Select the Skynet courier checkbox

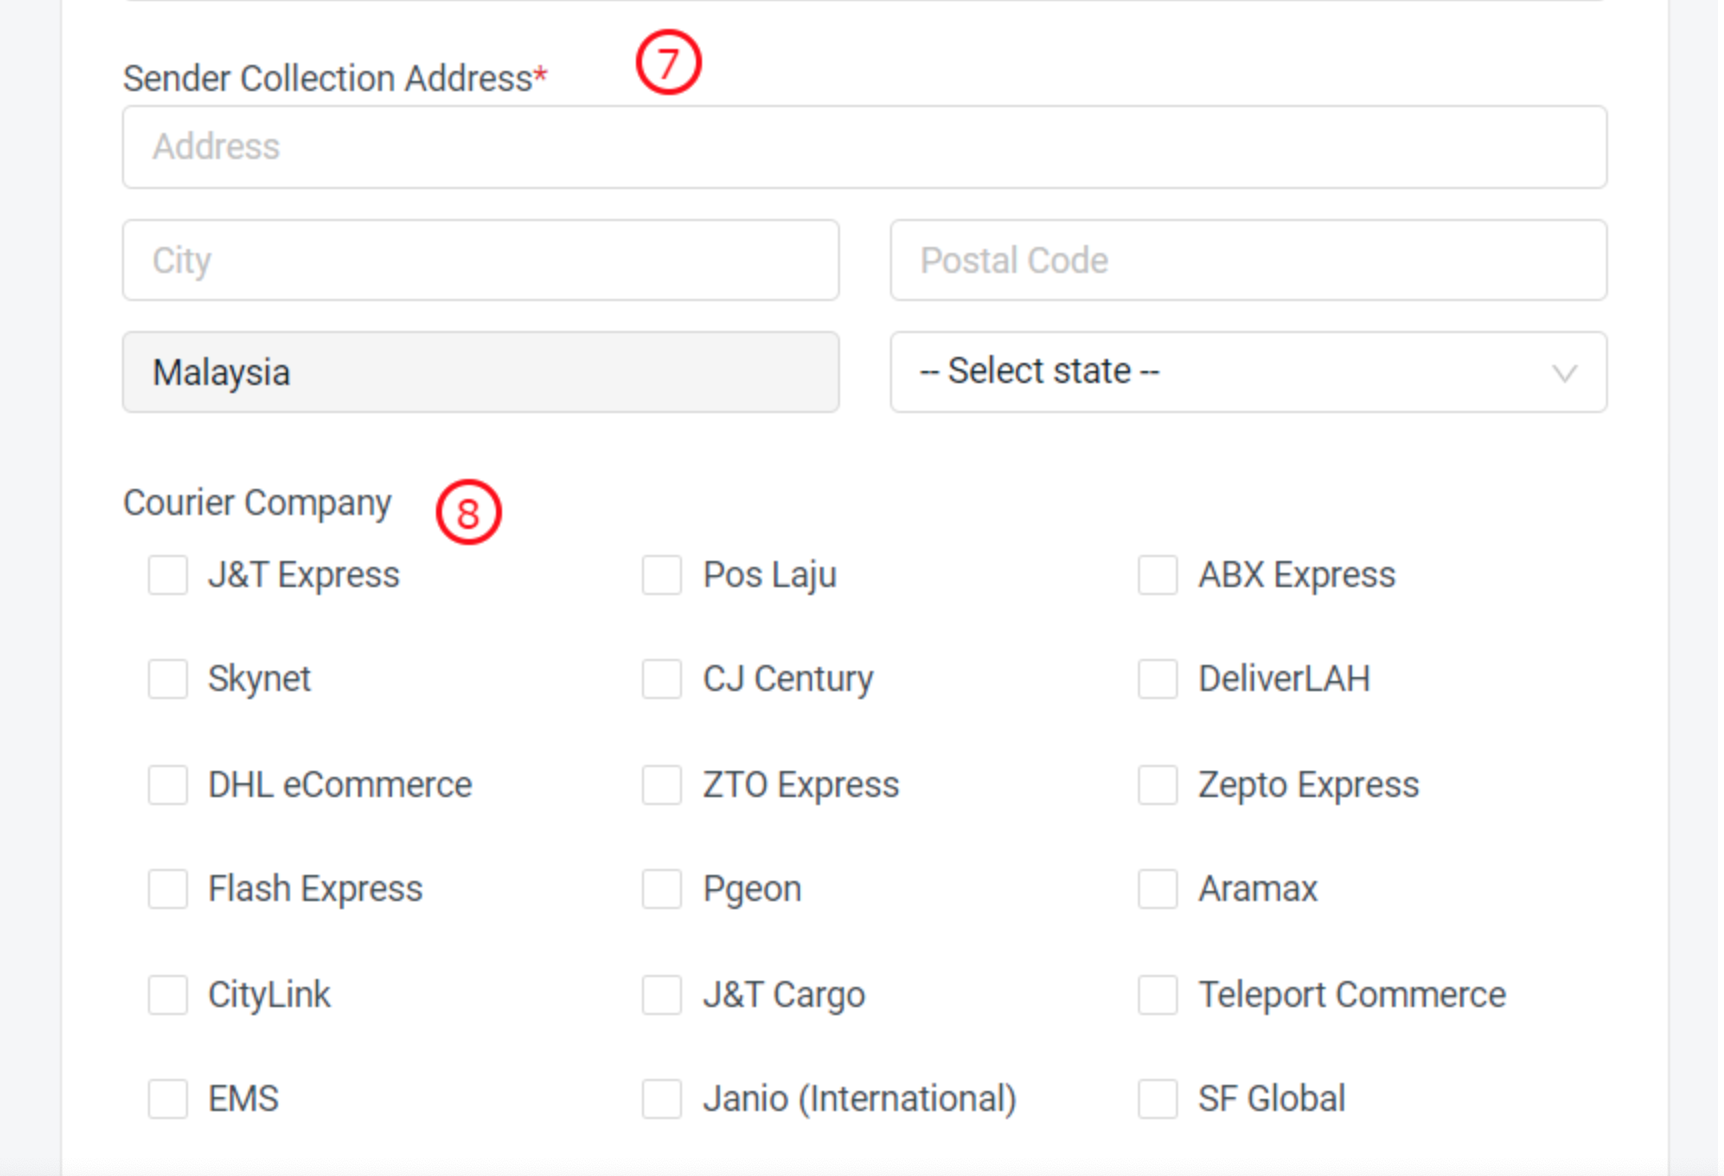pyautogui.click(x=168, y=679)
